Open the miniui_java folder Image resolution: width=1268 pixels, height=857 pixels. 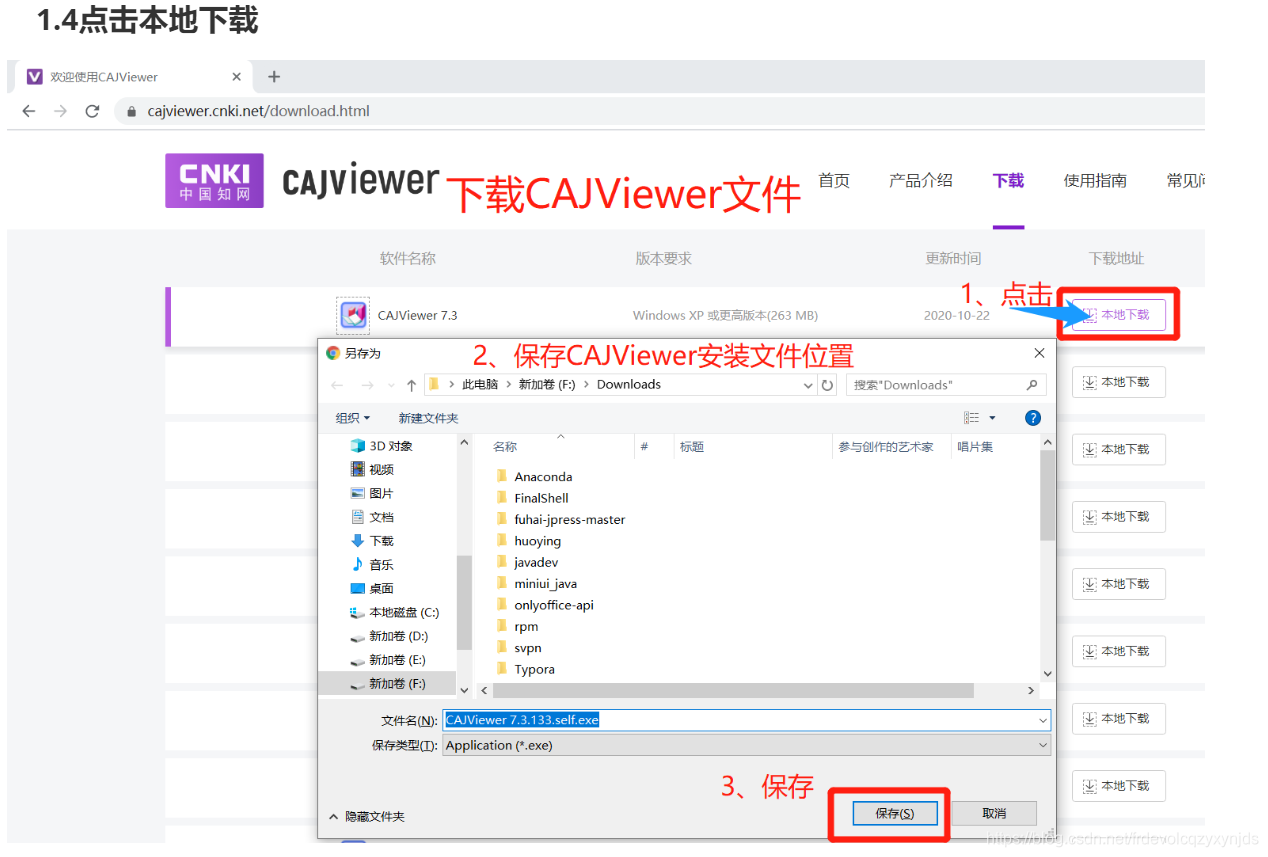536,584
